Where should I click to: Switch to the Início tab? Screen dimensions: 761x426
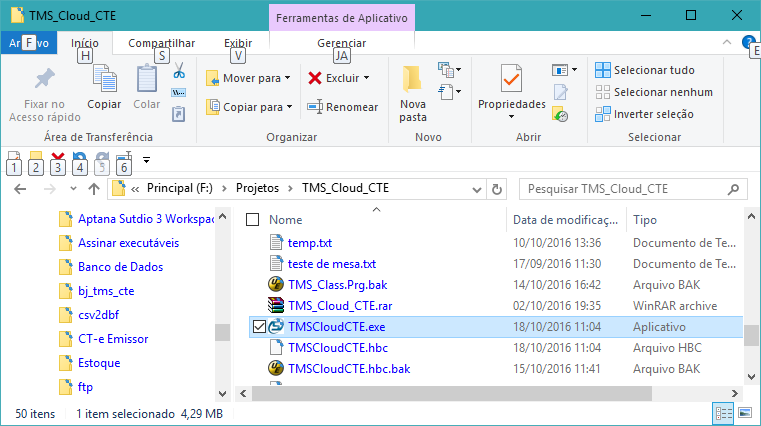coord(84,43)
